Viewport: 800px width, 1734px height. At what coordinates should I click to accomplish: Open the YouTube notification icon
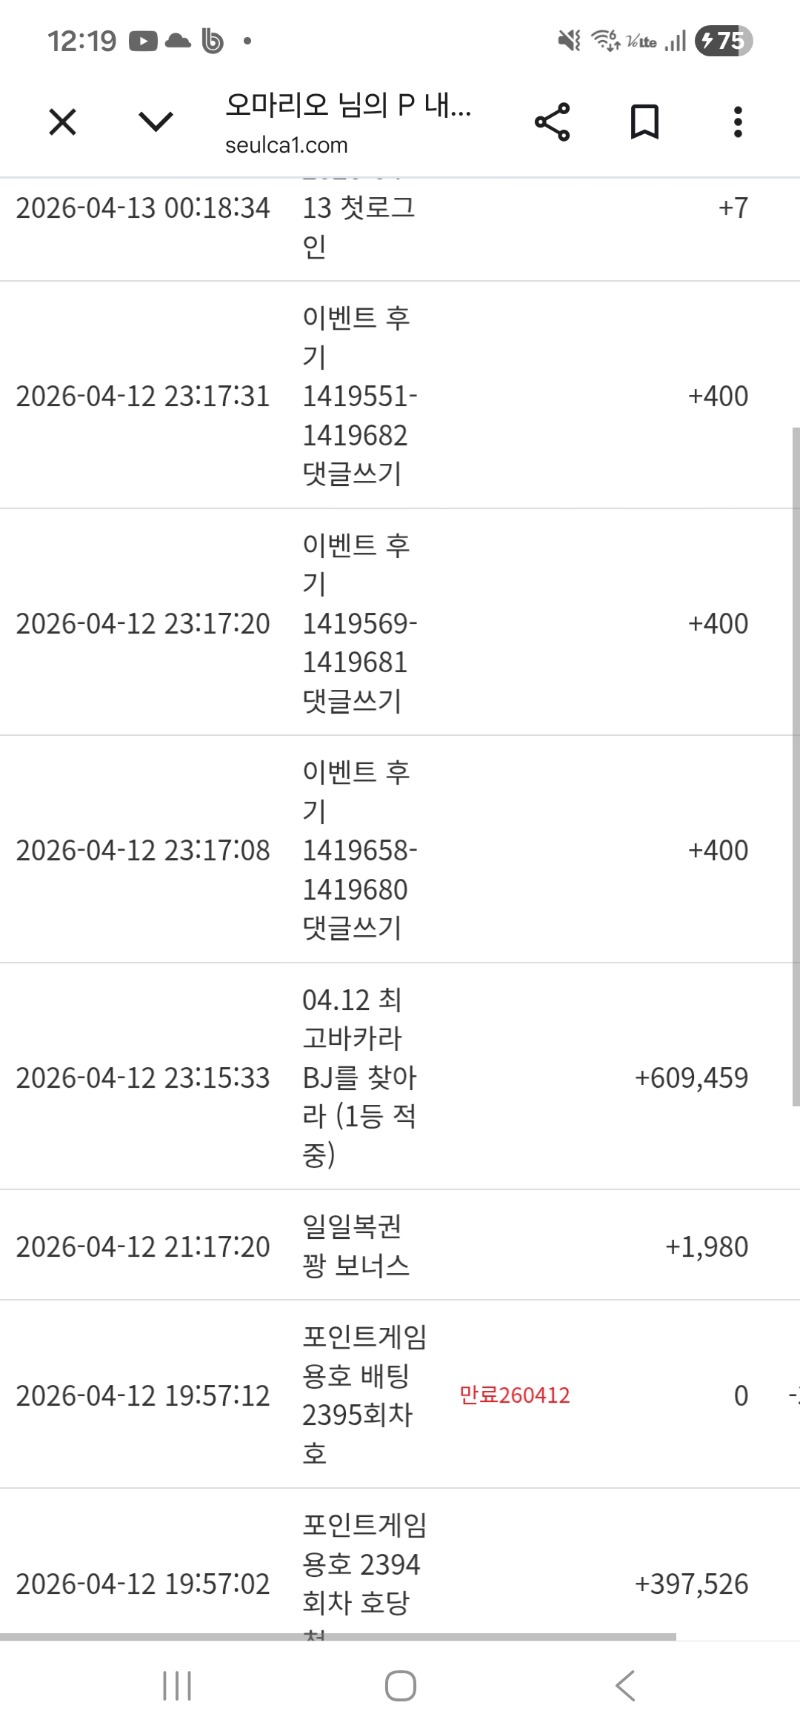(x=143, y=41)
